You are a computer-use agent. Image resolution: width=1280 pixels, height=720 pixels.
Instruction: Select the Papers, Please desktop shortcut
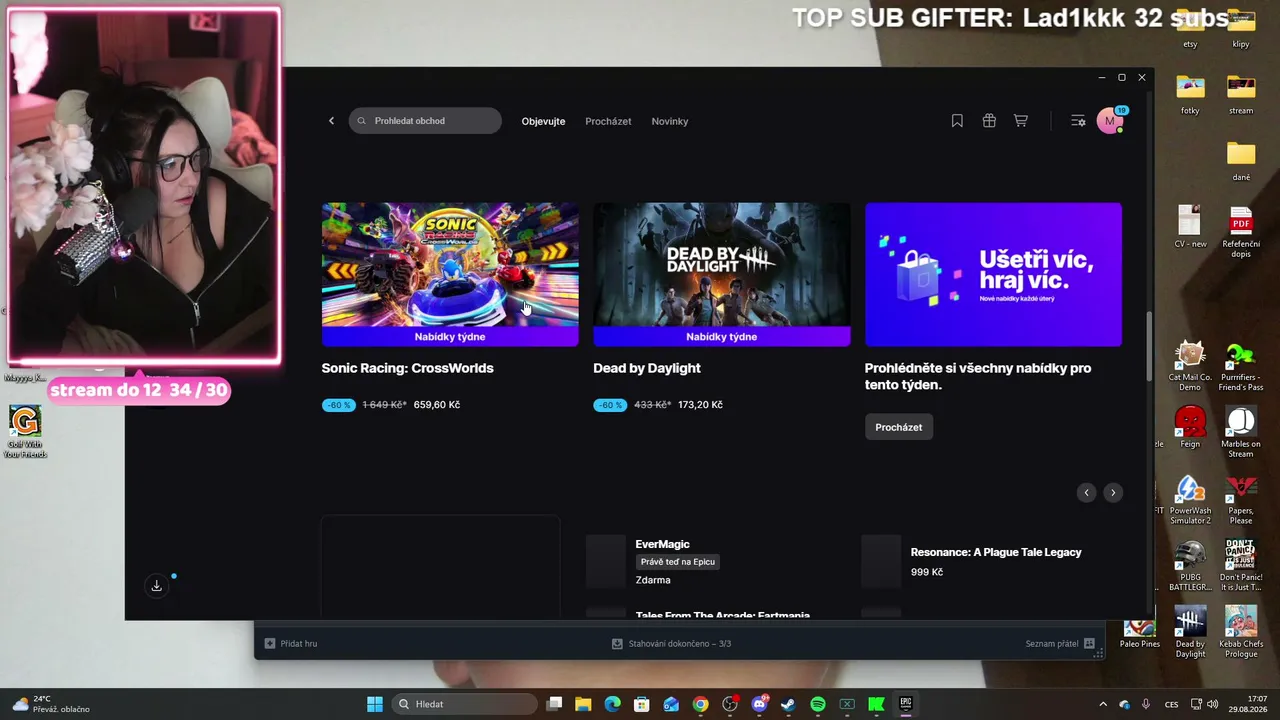1241,500
